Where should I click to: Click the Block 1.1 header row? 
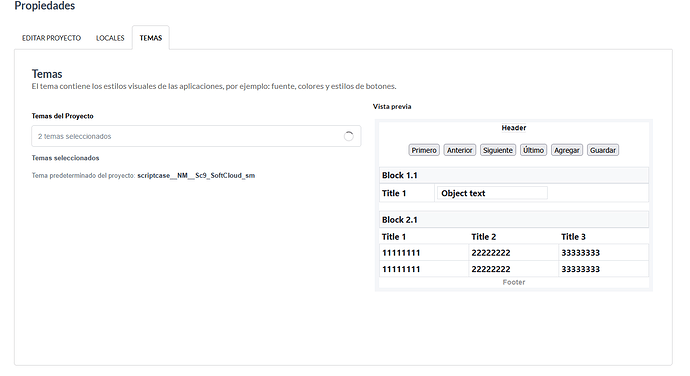point(514,175)
